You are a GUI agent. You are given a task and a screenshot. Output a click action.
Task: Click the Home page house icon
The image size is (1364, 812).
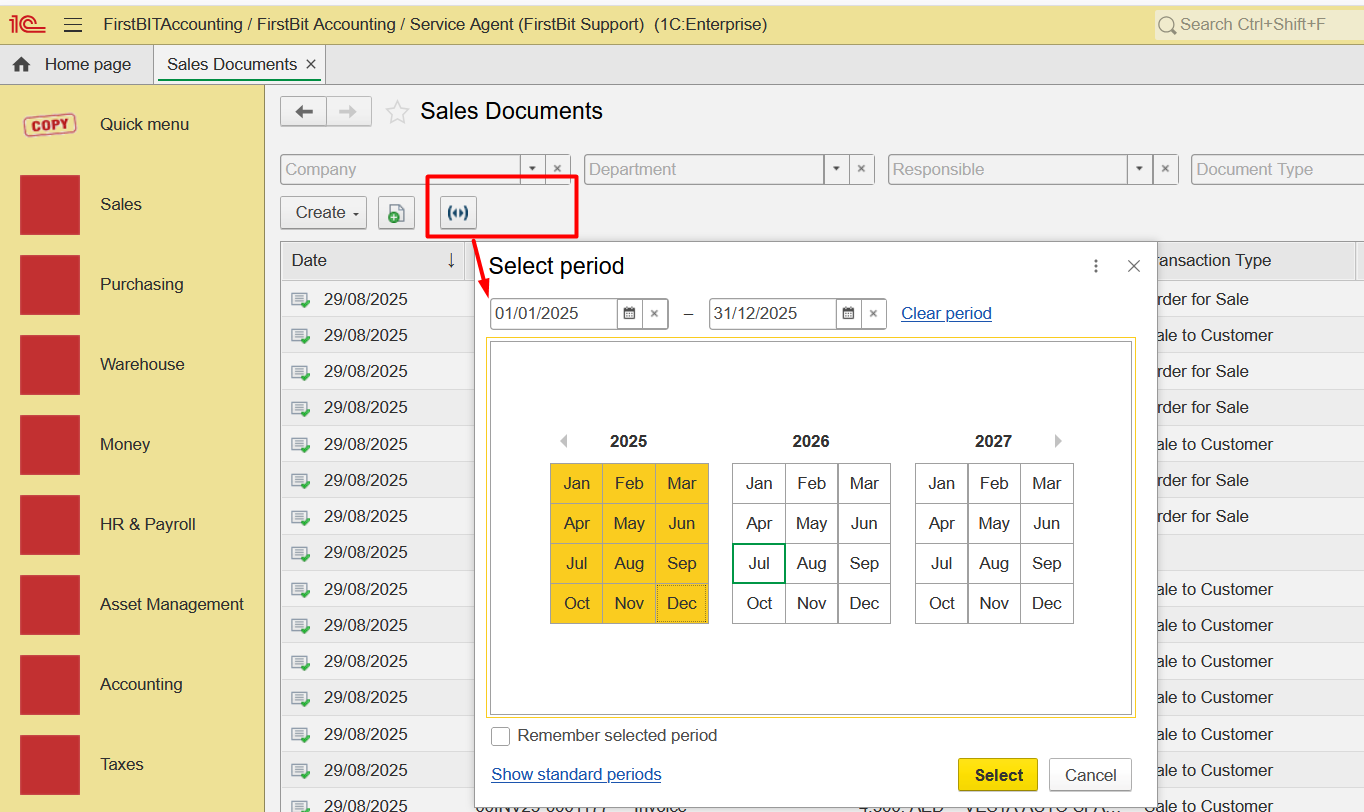click(21, 65)
